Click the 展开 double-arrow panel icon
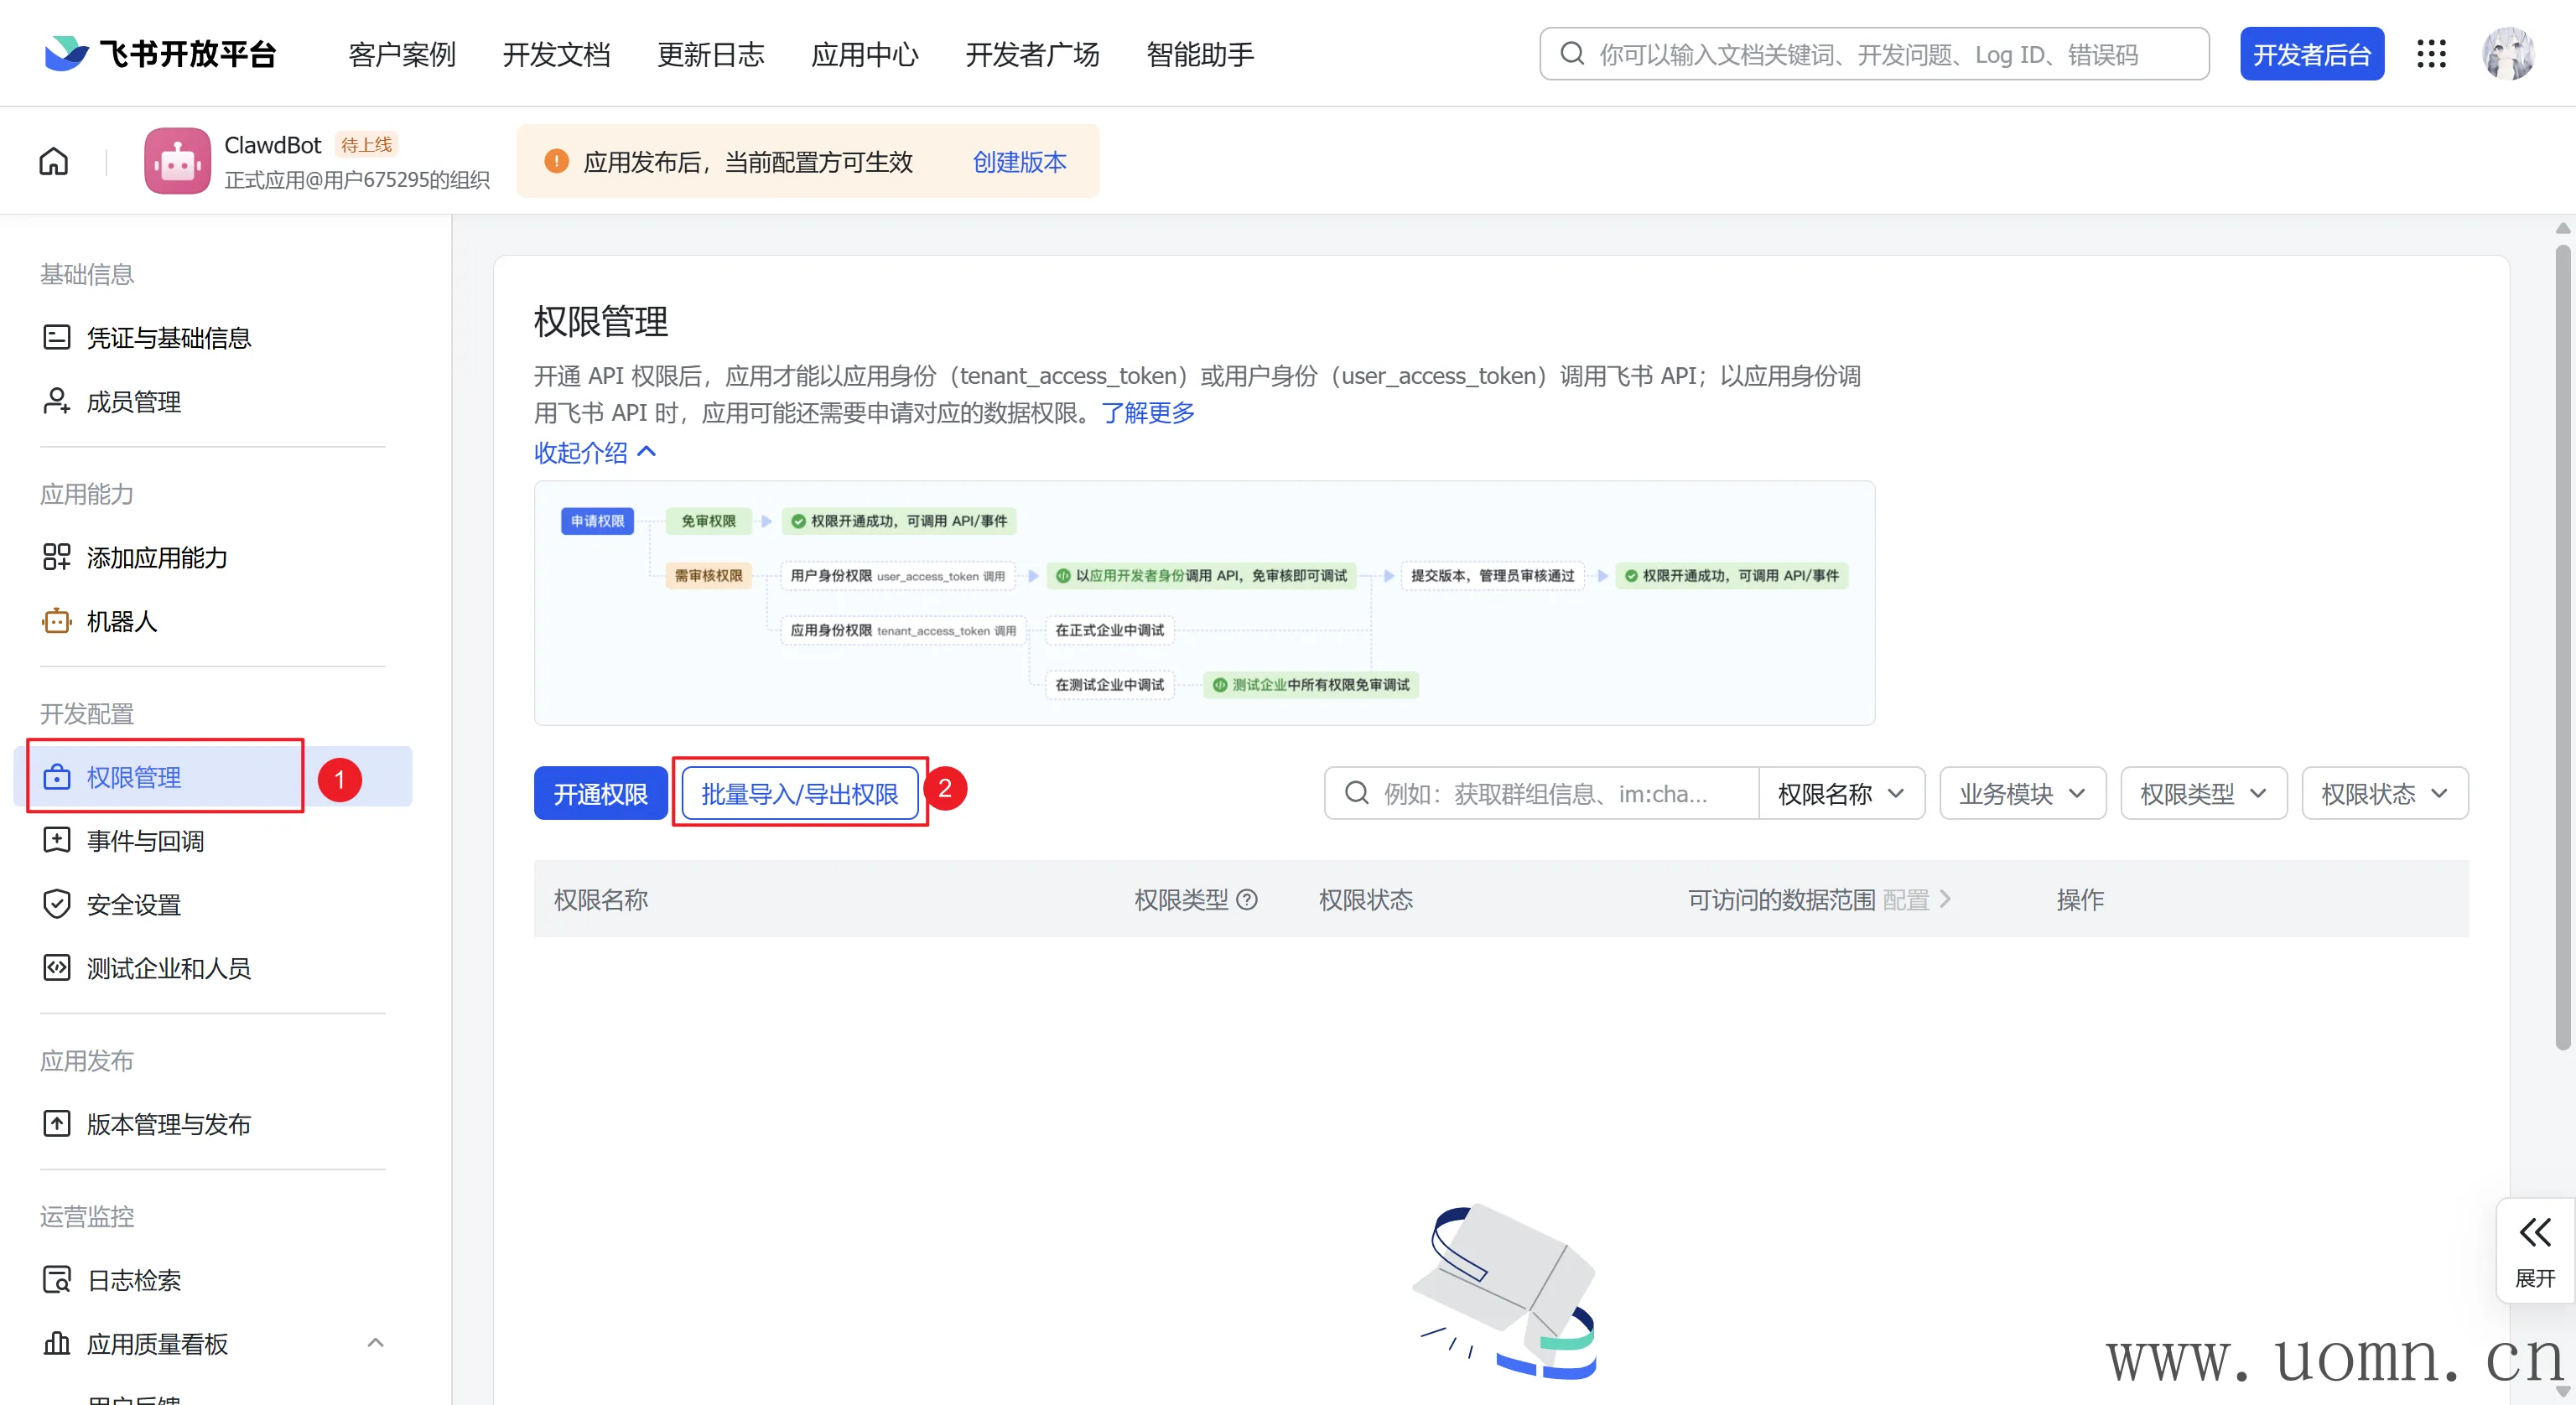 tap(2534, 1233)
